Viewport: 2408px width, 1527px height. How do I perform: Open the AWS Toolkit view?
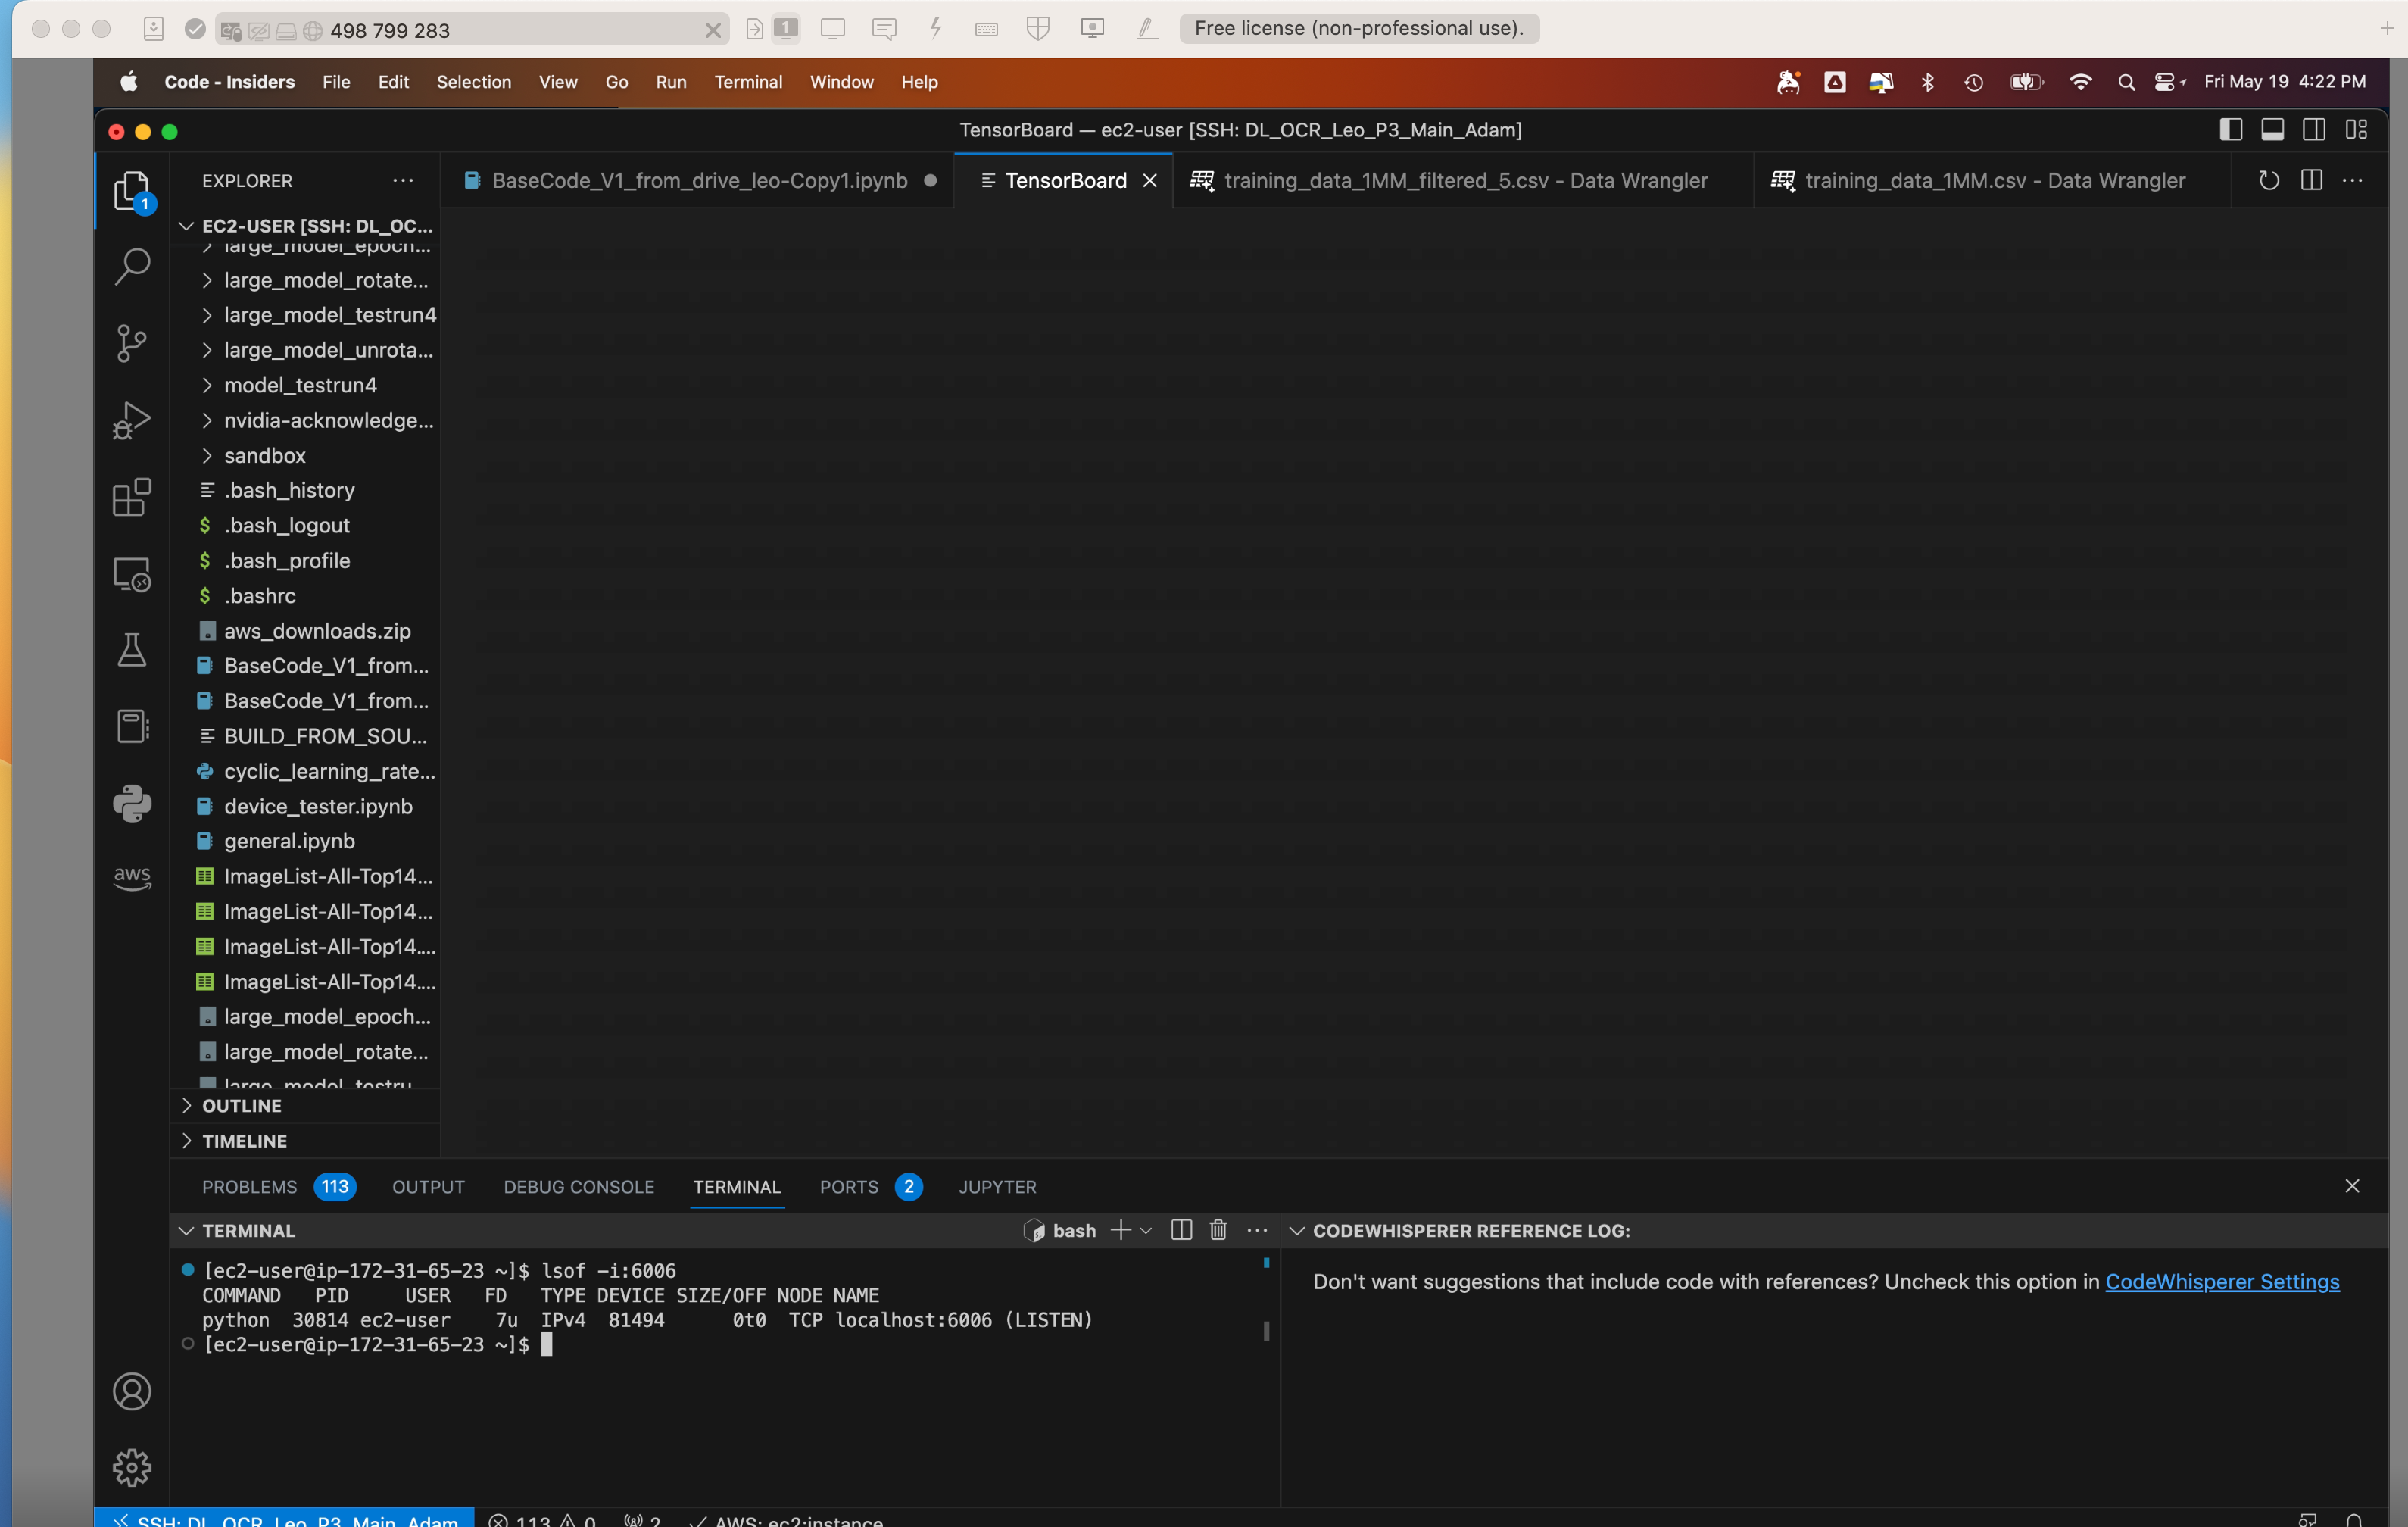pyautogui.click(x=131, y=878)
